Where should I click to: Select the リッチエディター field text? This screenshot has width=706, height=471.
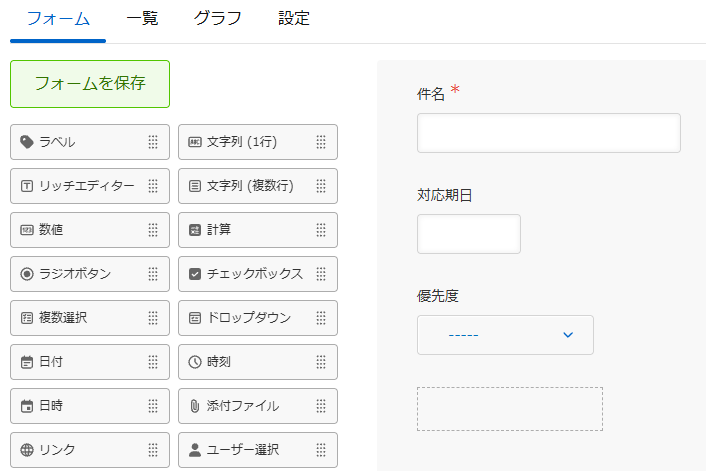(x=86, y=186)
